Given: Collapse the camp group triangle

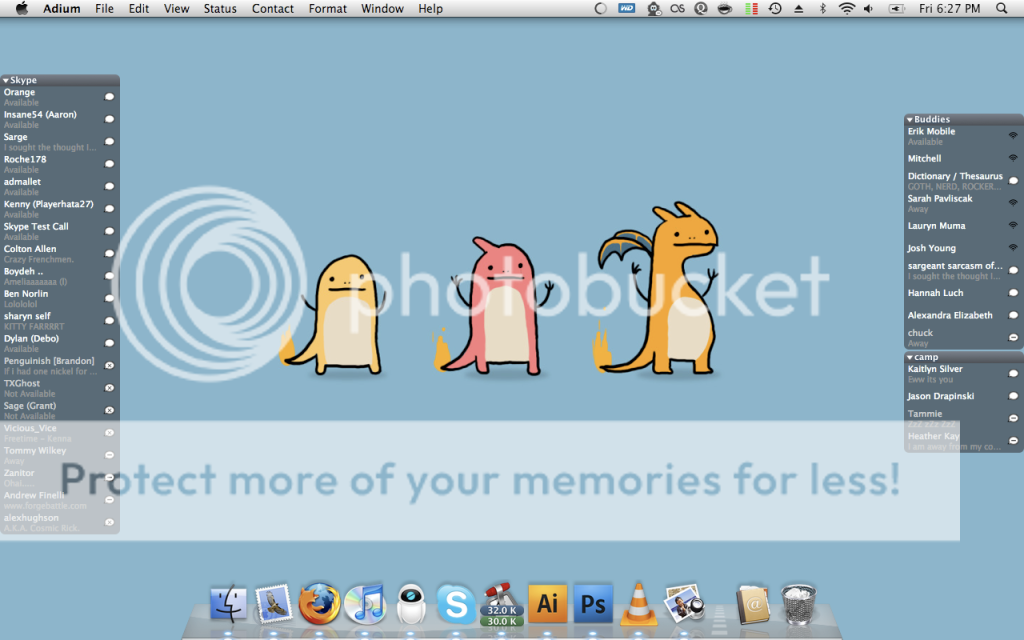Looking at the screenshot, I should point(910,357).
